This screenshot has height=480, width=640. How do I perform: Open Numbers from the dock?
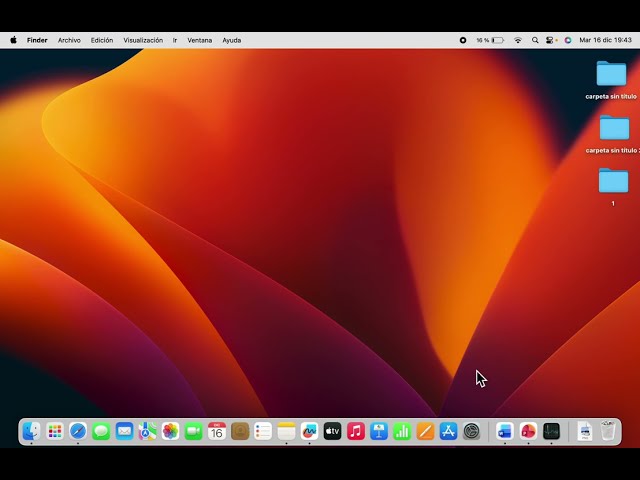pos(402,431)
